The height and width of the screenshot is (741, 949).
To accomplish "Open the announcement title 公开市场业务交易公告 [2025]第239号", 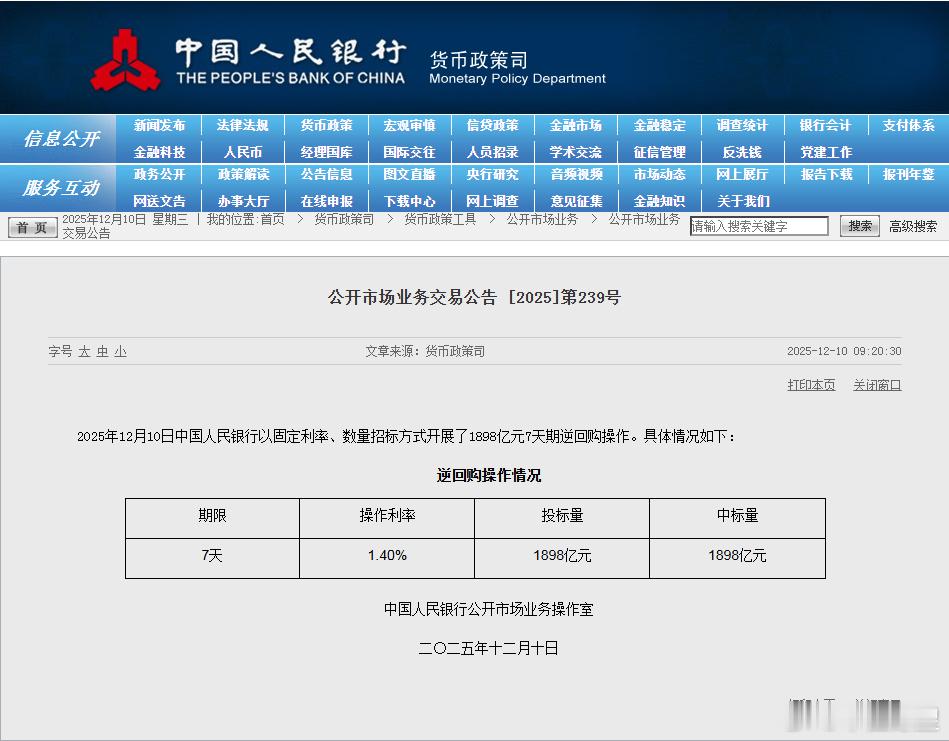I will [x=474, y=298].
